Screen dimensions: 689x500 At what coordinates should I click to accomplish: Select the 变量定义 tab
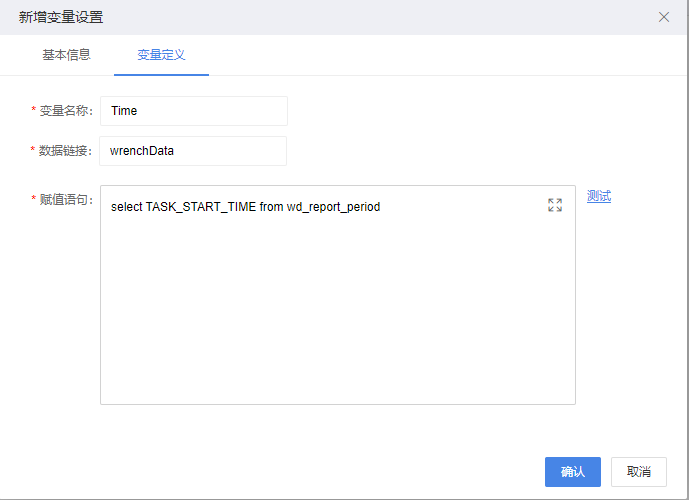tap(161, 55)
